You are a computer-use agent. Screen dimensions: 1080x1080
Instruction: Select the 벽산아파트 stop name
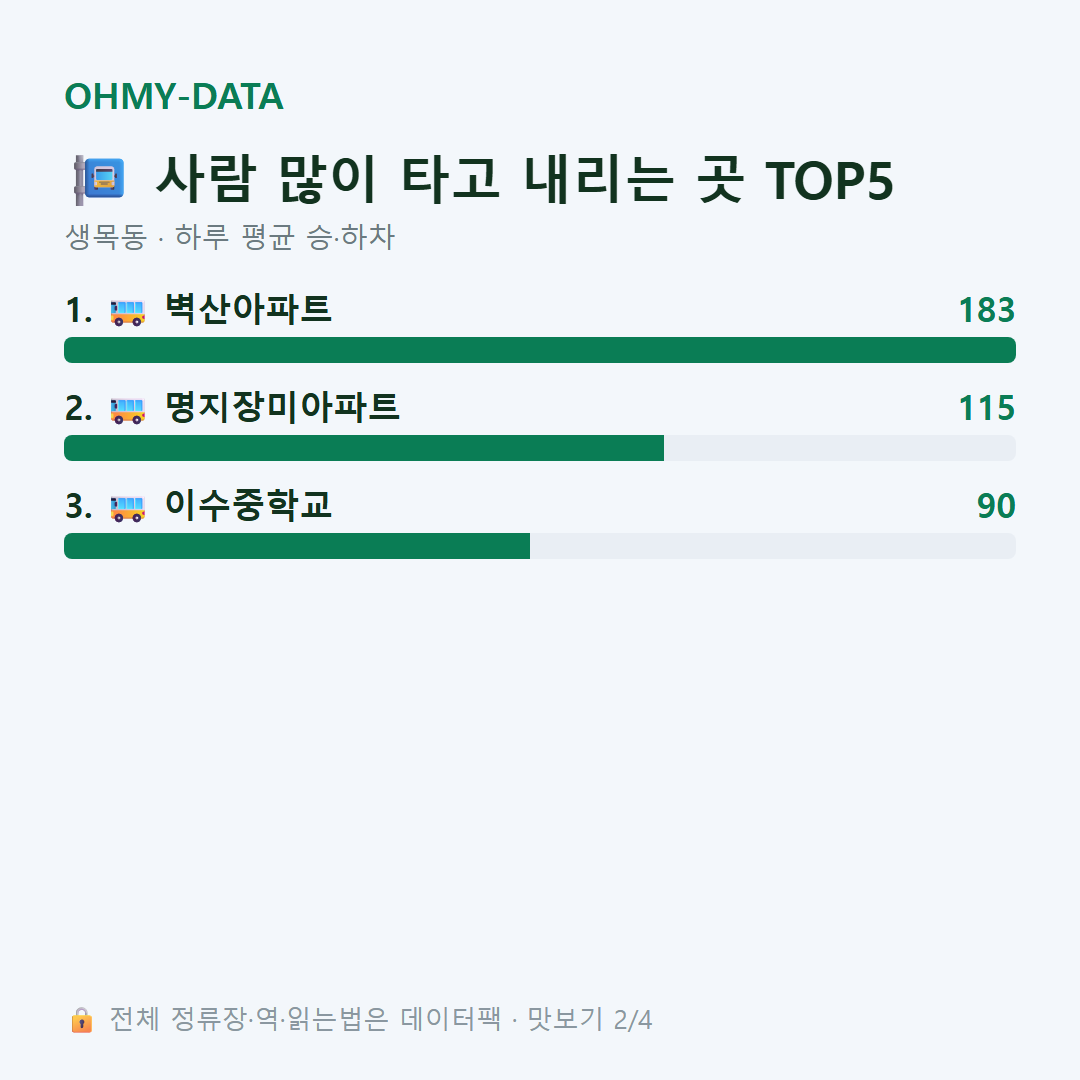[248, 309]
